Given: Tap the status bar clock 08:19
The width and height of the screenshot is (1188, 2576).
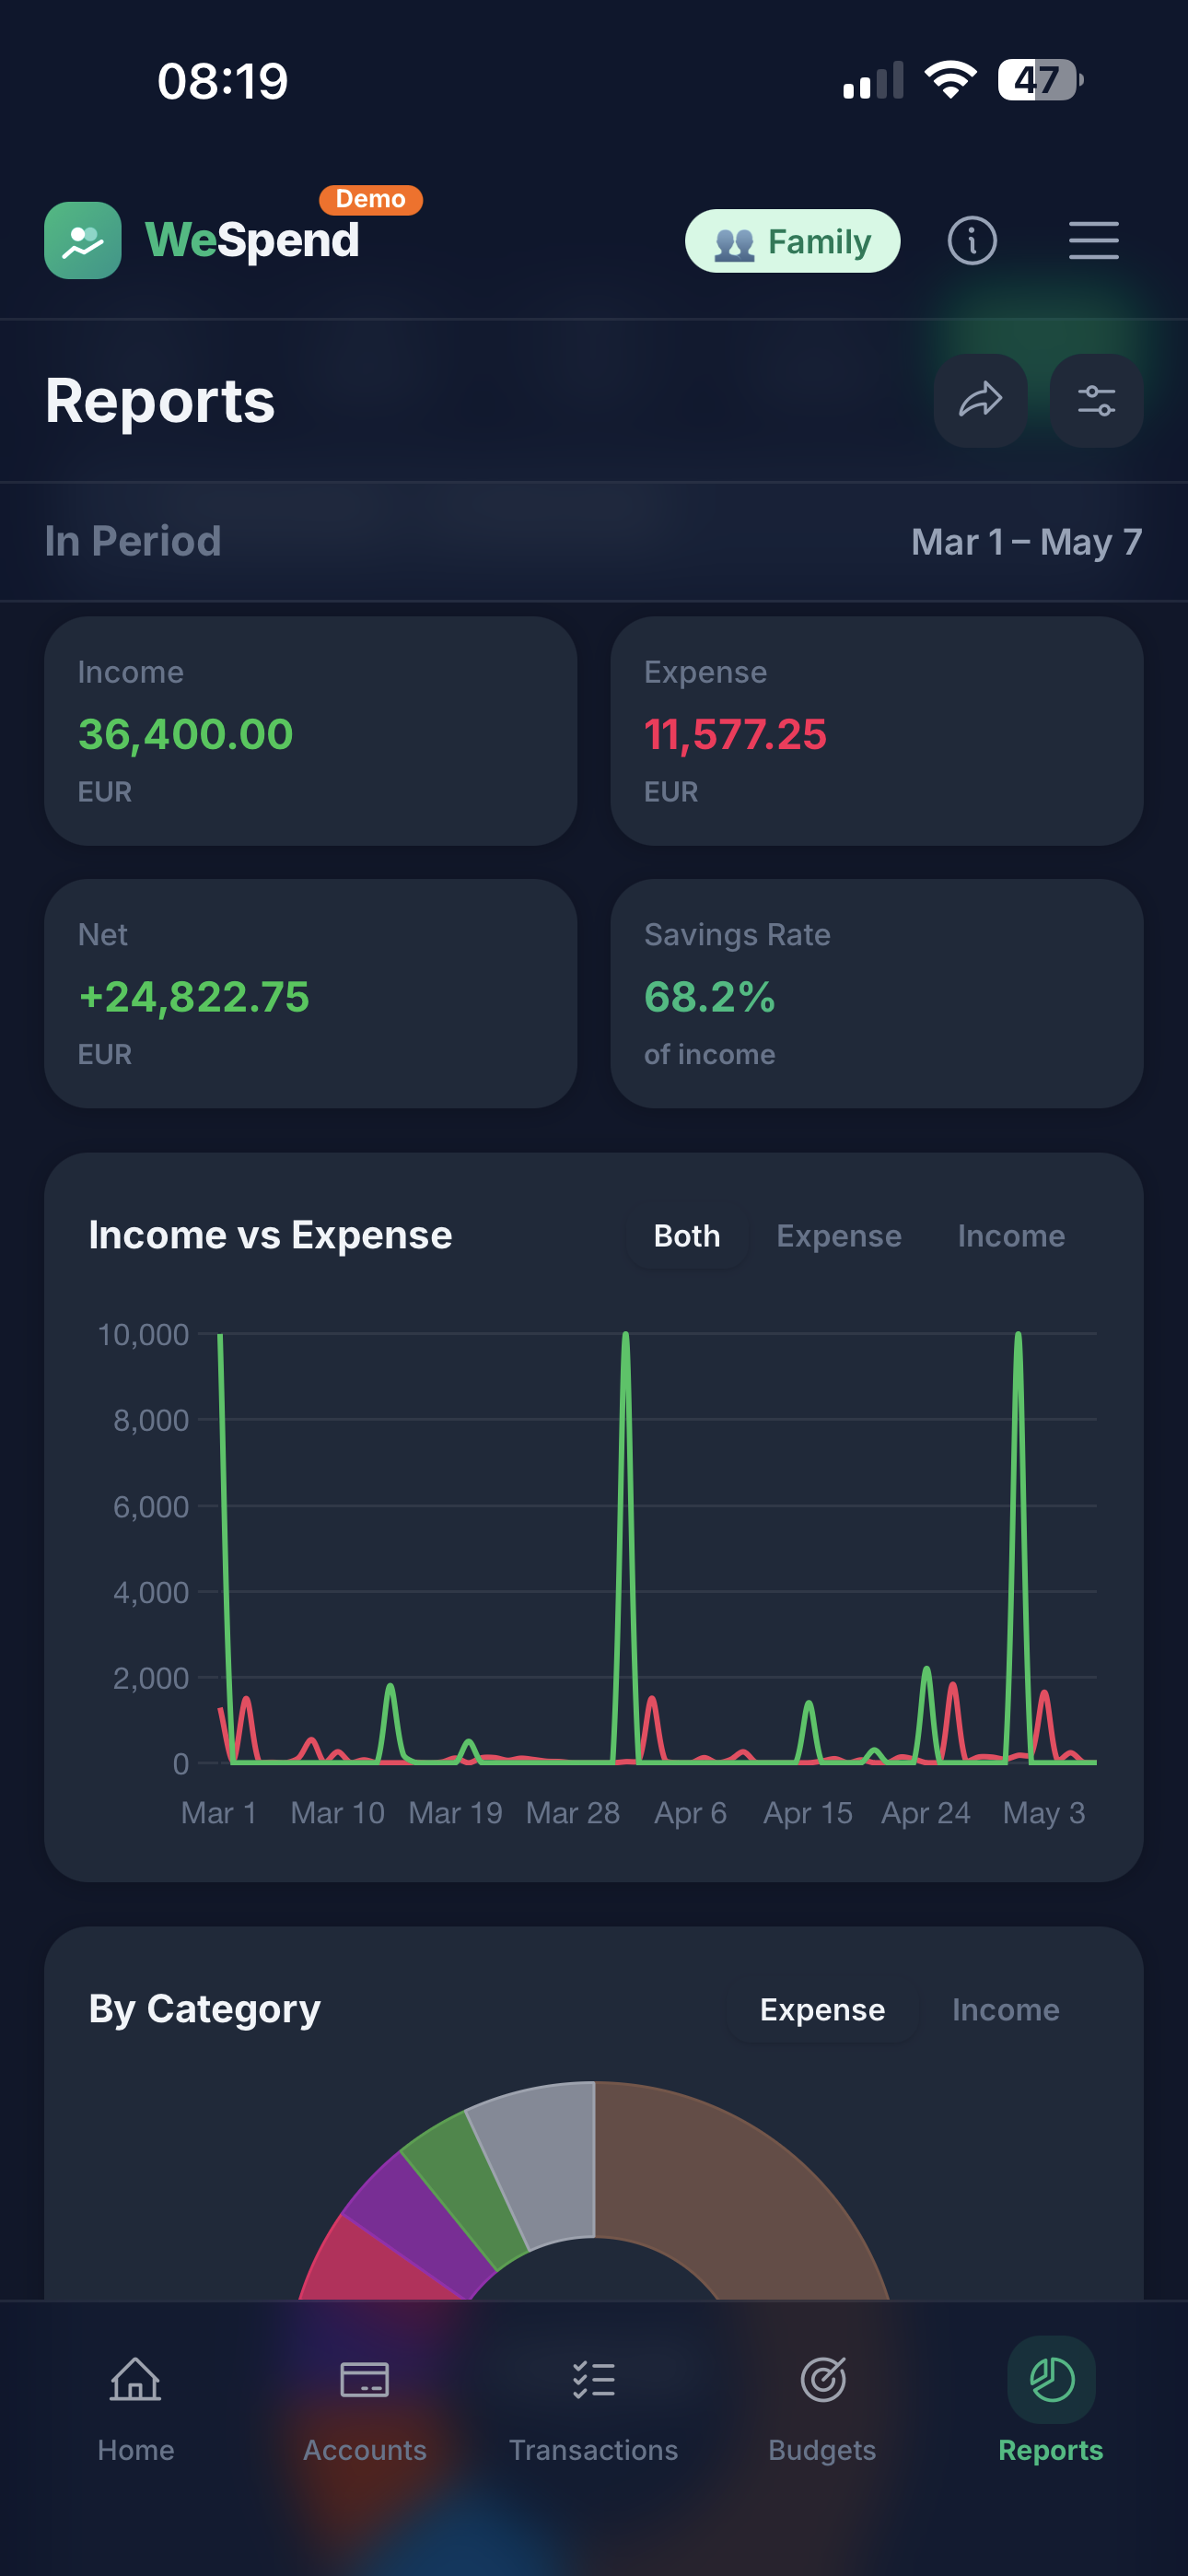Looking at the screenshot, I should [x=222, y=81].
